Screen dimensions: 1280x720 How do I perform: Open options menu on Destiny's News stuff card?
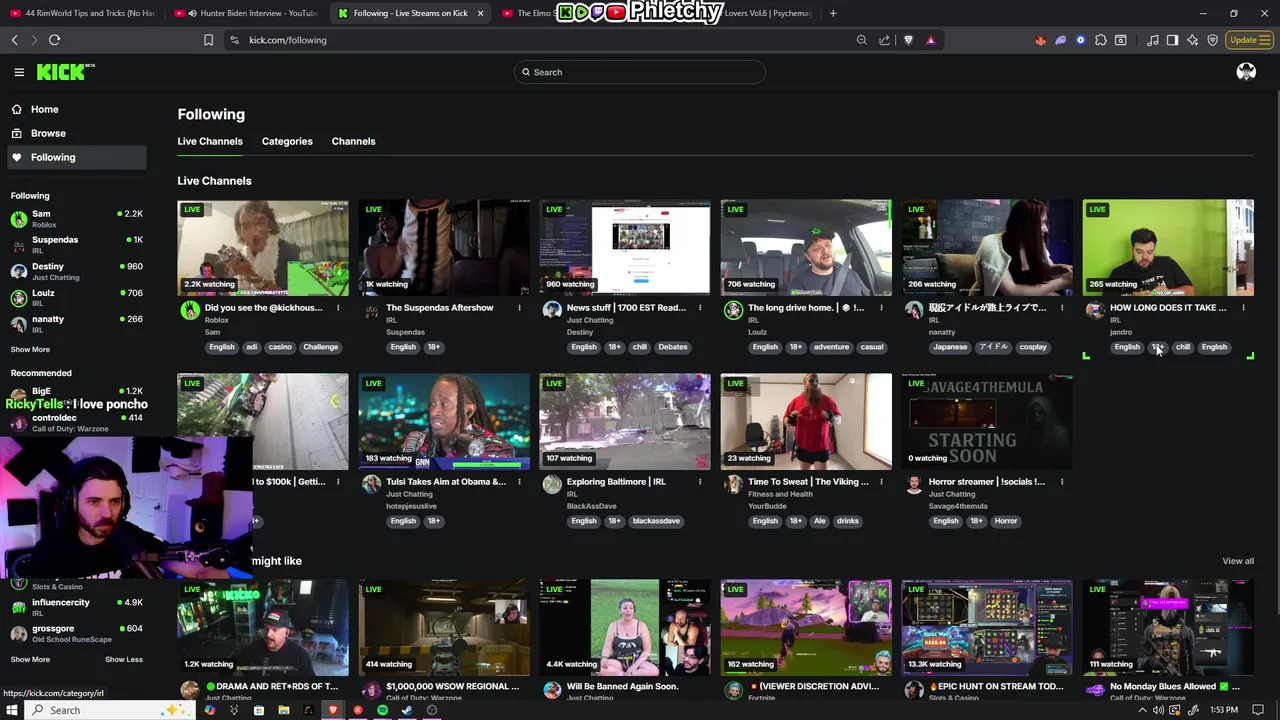700,308
